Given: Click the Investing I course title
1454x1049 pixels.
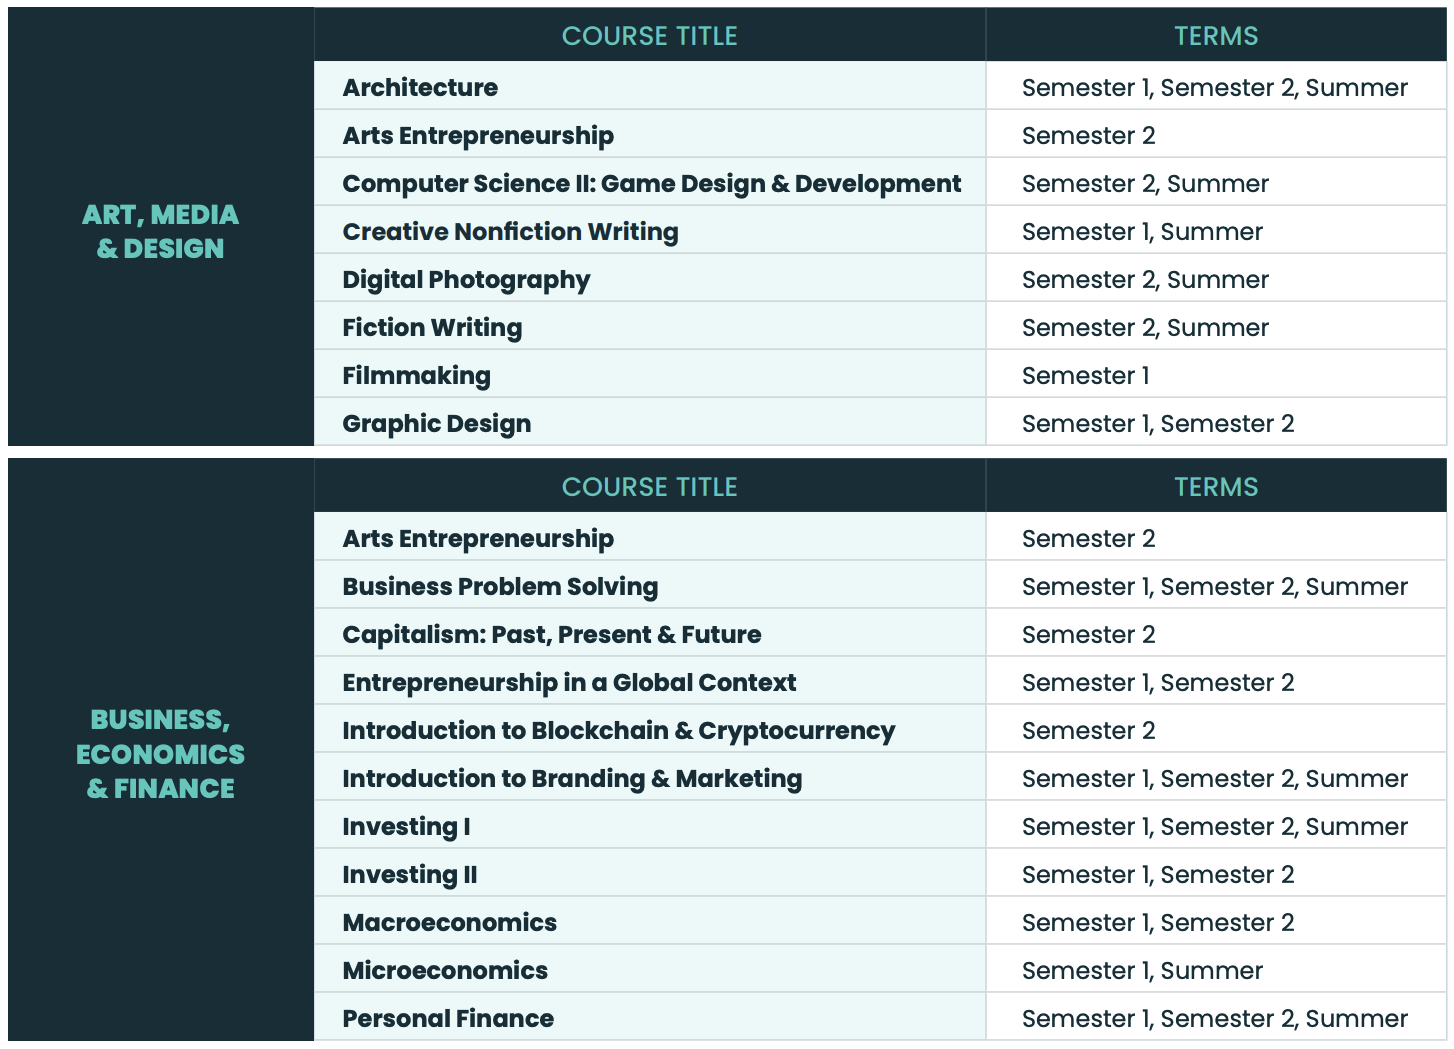Looking at the screenshot, I should pyautogui.click(x=406, y=827).
